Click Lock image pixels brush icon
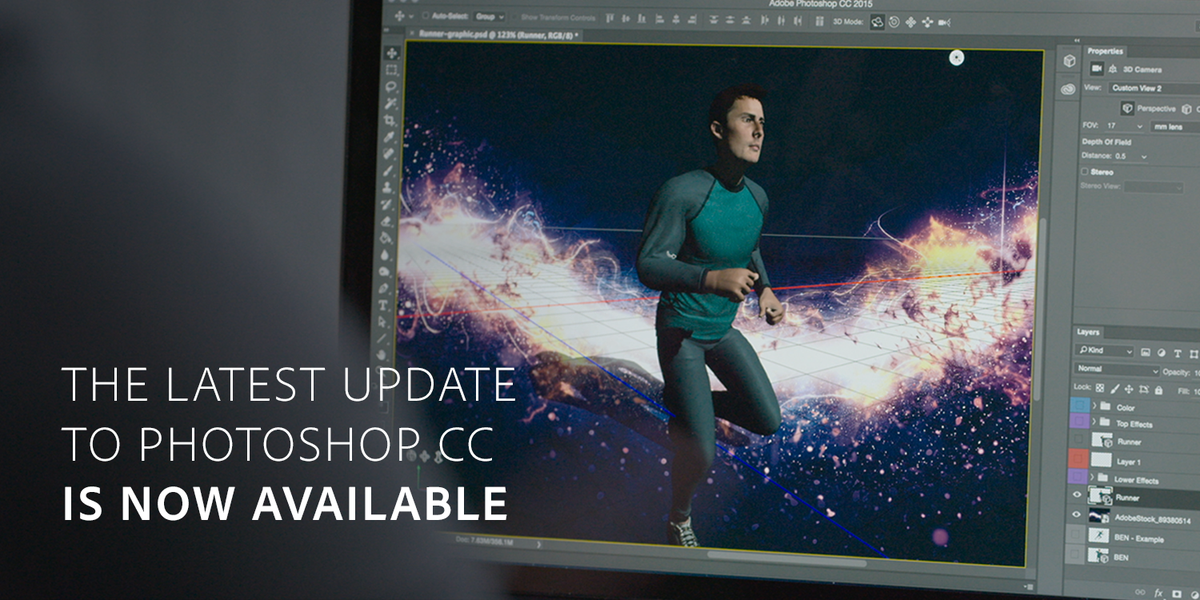1200x600 pixels. click(1115, 390)
